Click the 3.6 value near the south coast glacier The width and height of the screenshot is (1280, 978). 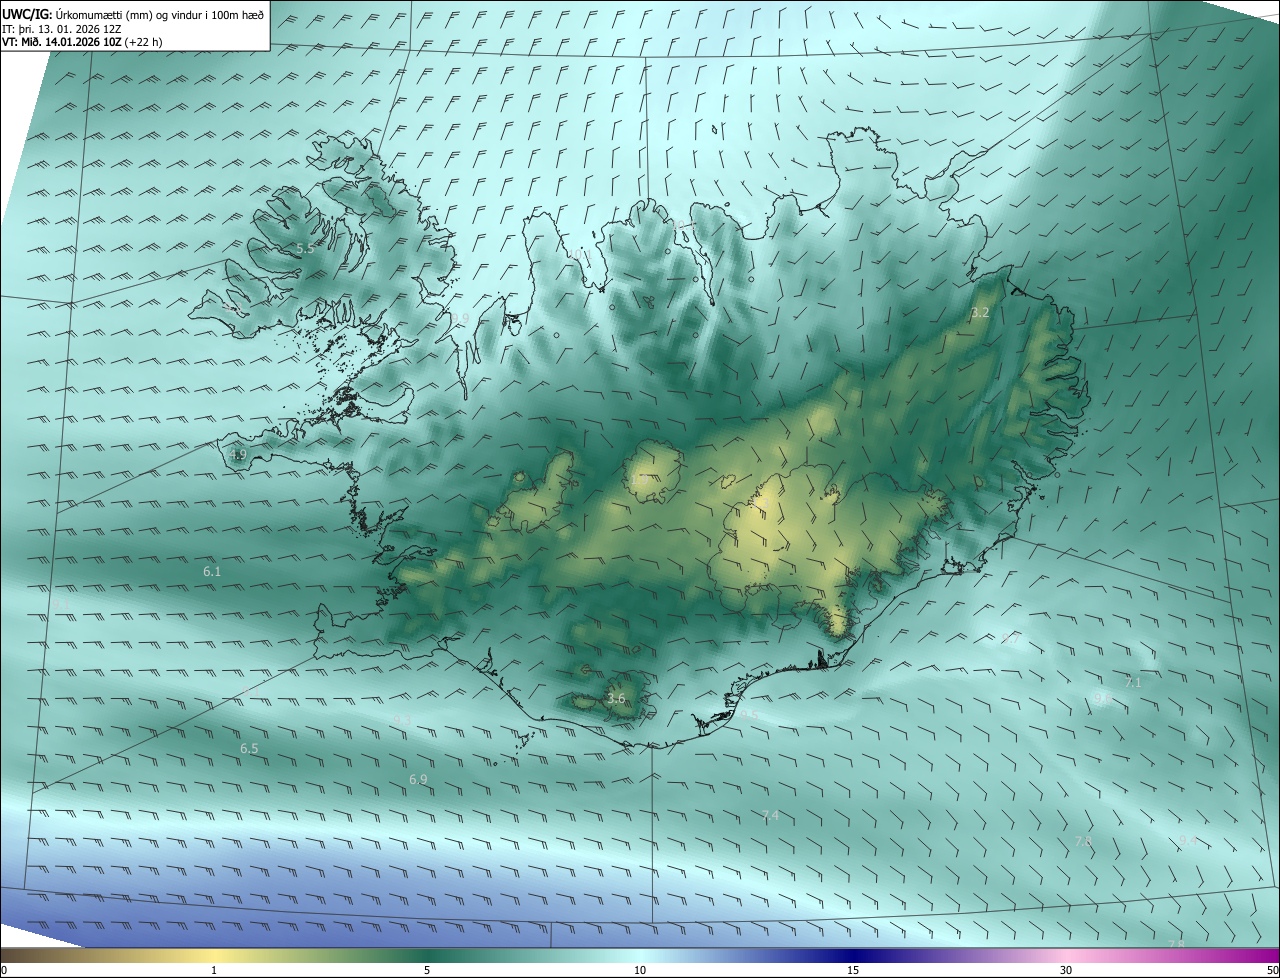tap(616, 698)
